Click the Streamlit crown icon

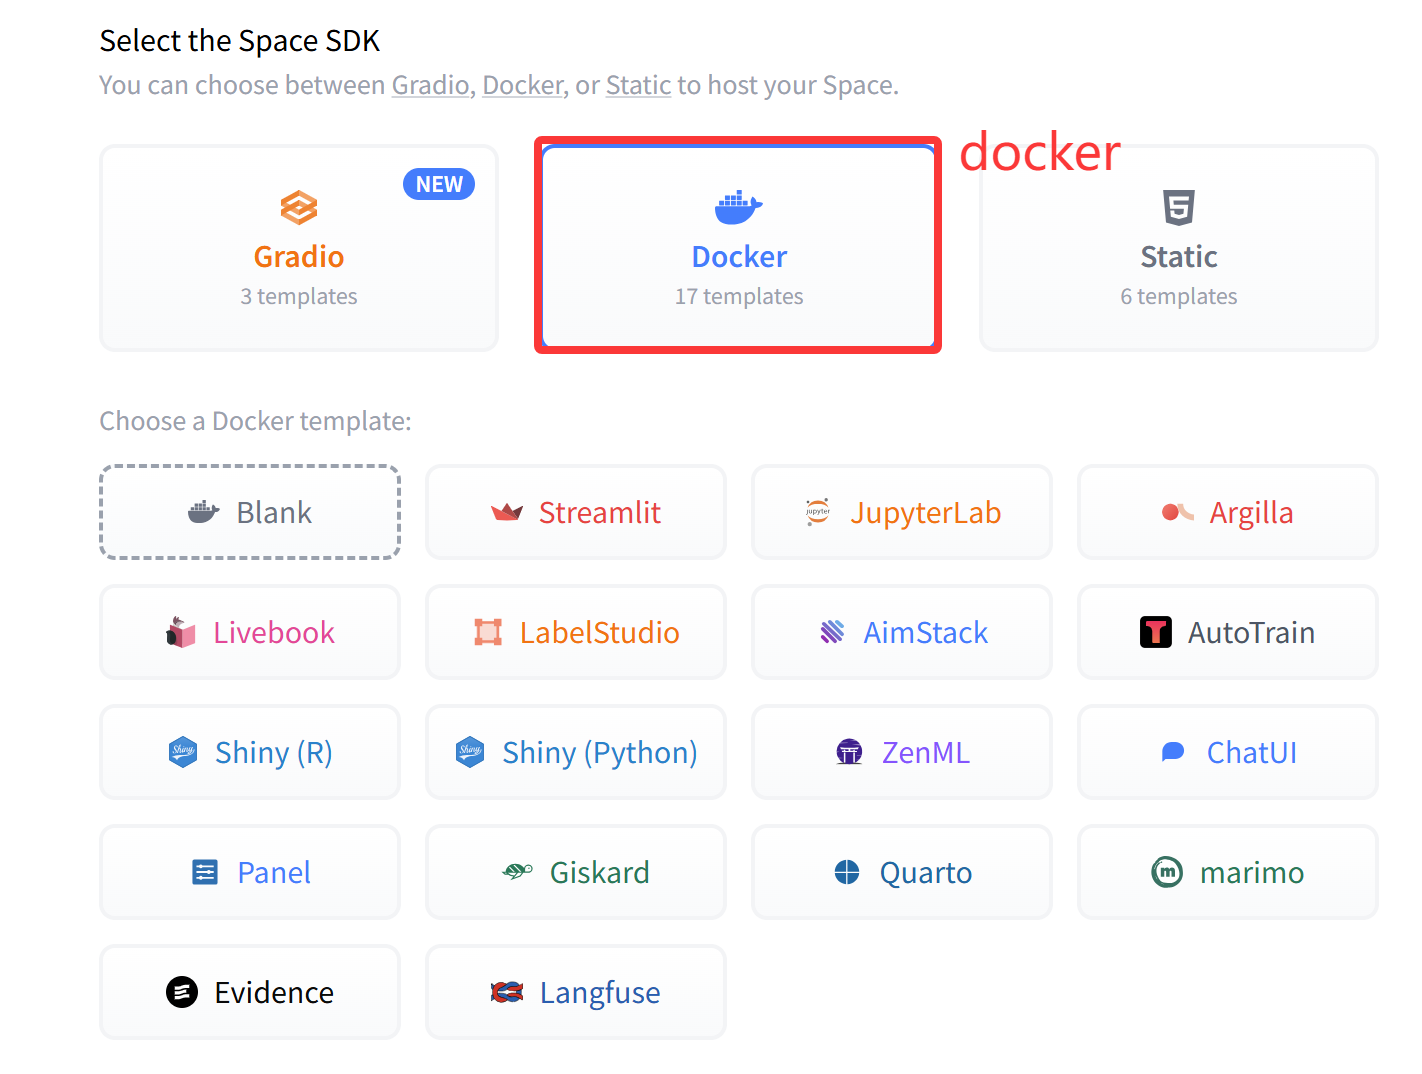(x=507, y=512)
